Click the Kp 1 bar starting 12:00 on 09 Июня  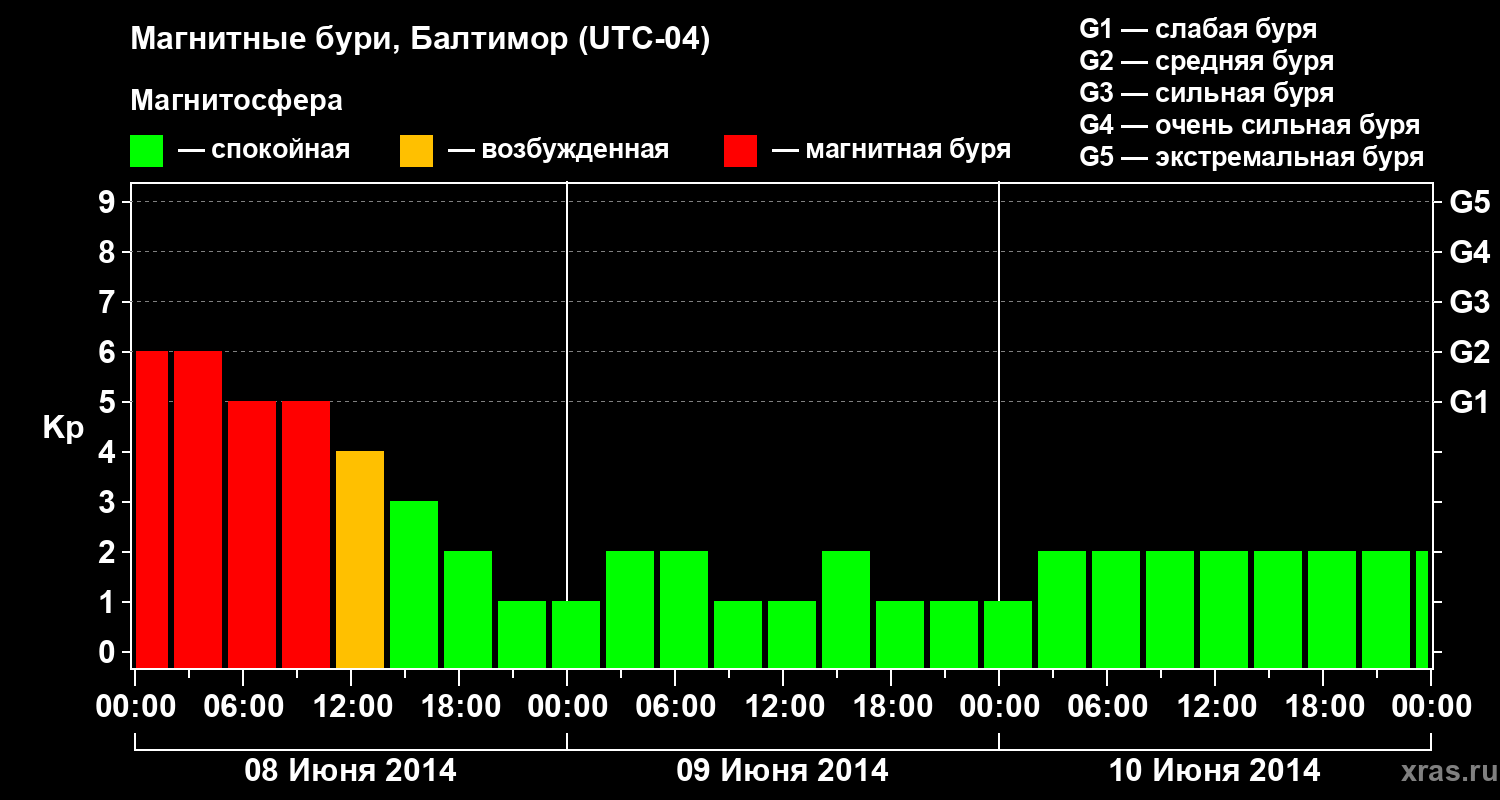coord(792,635)
